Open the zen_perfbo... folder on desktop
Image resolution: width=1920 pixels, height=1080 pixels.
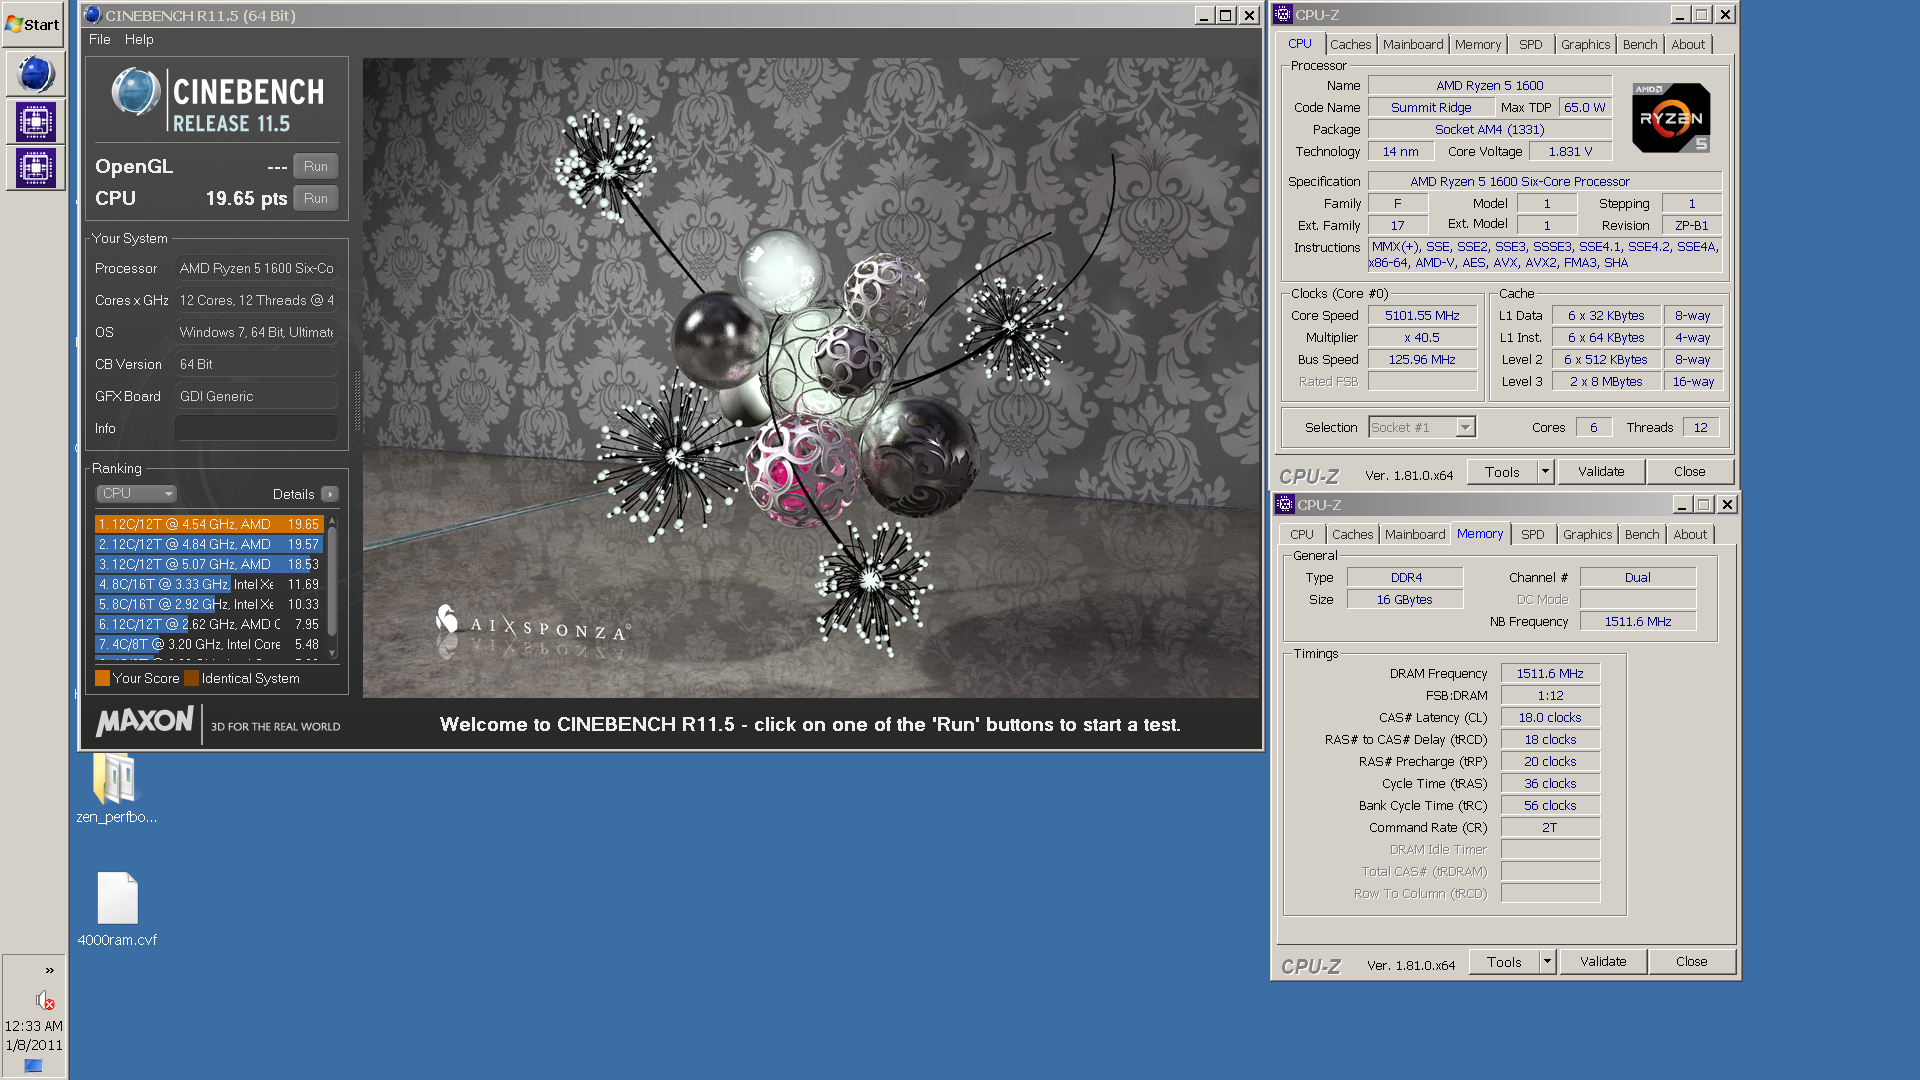[x=116, y=789]
